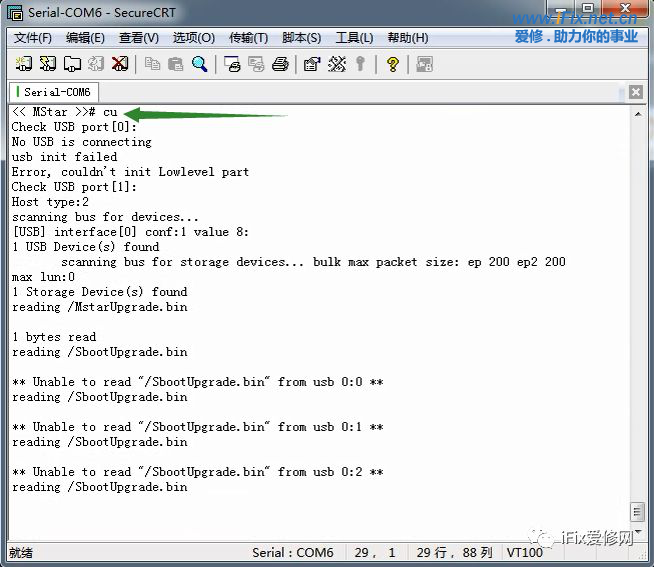
Task: Open Global Options tools icon
Action: pyautogui.click(x=336, y=64)
